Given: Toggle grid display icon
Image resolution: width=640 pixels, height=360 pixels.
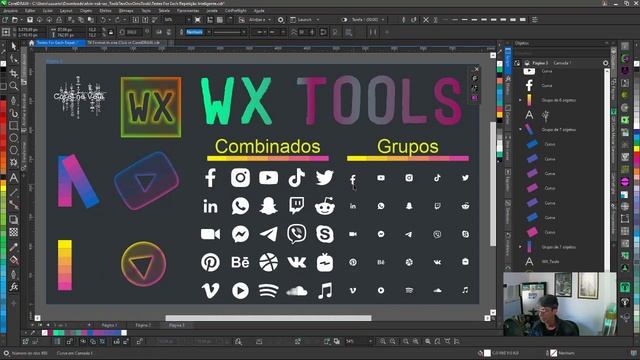Looking at the screenshot, I should 220,20.
